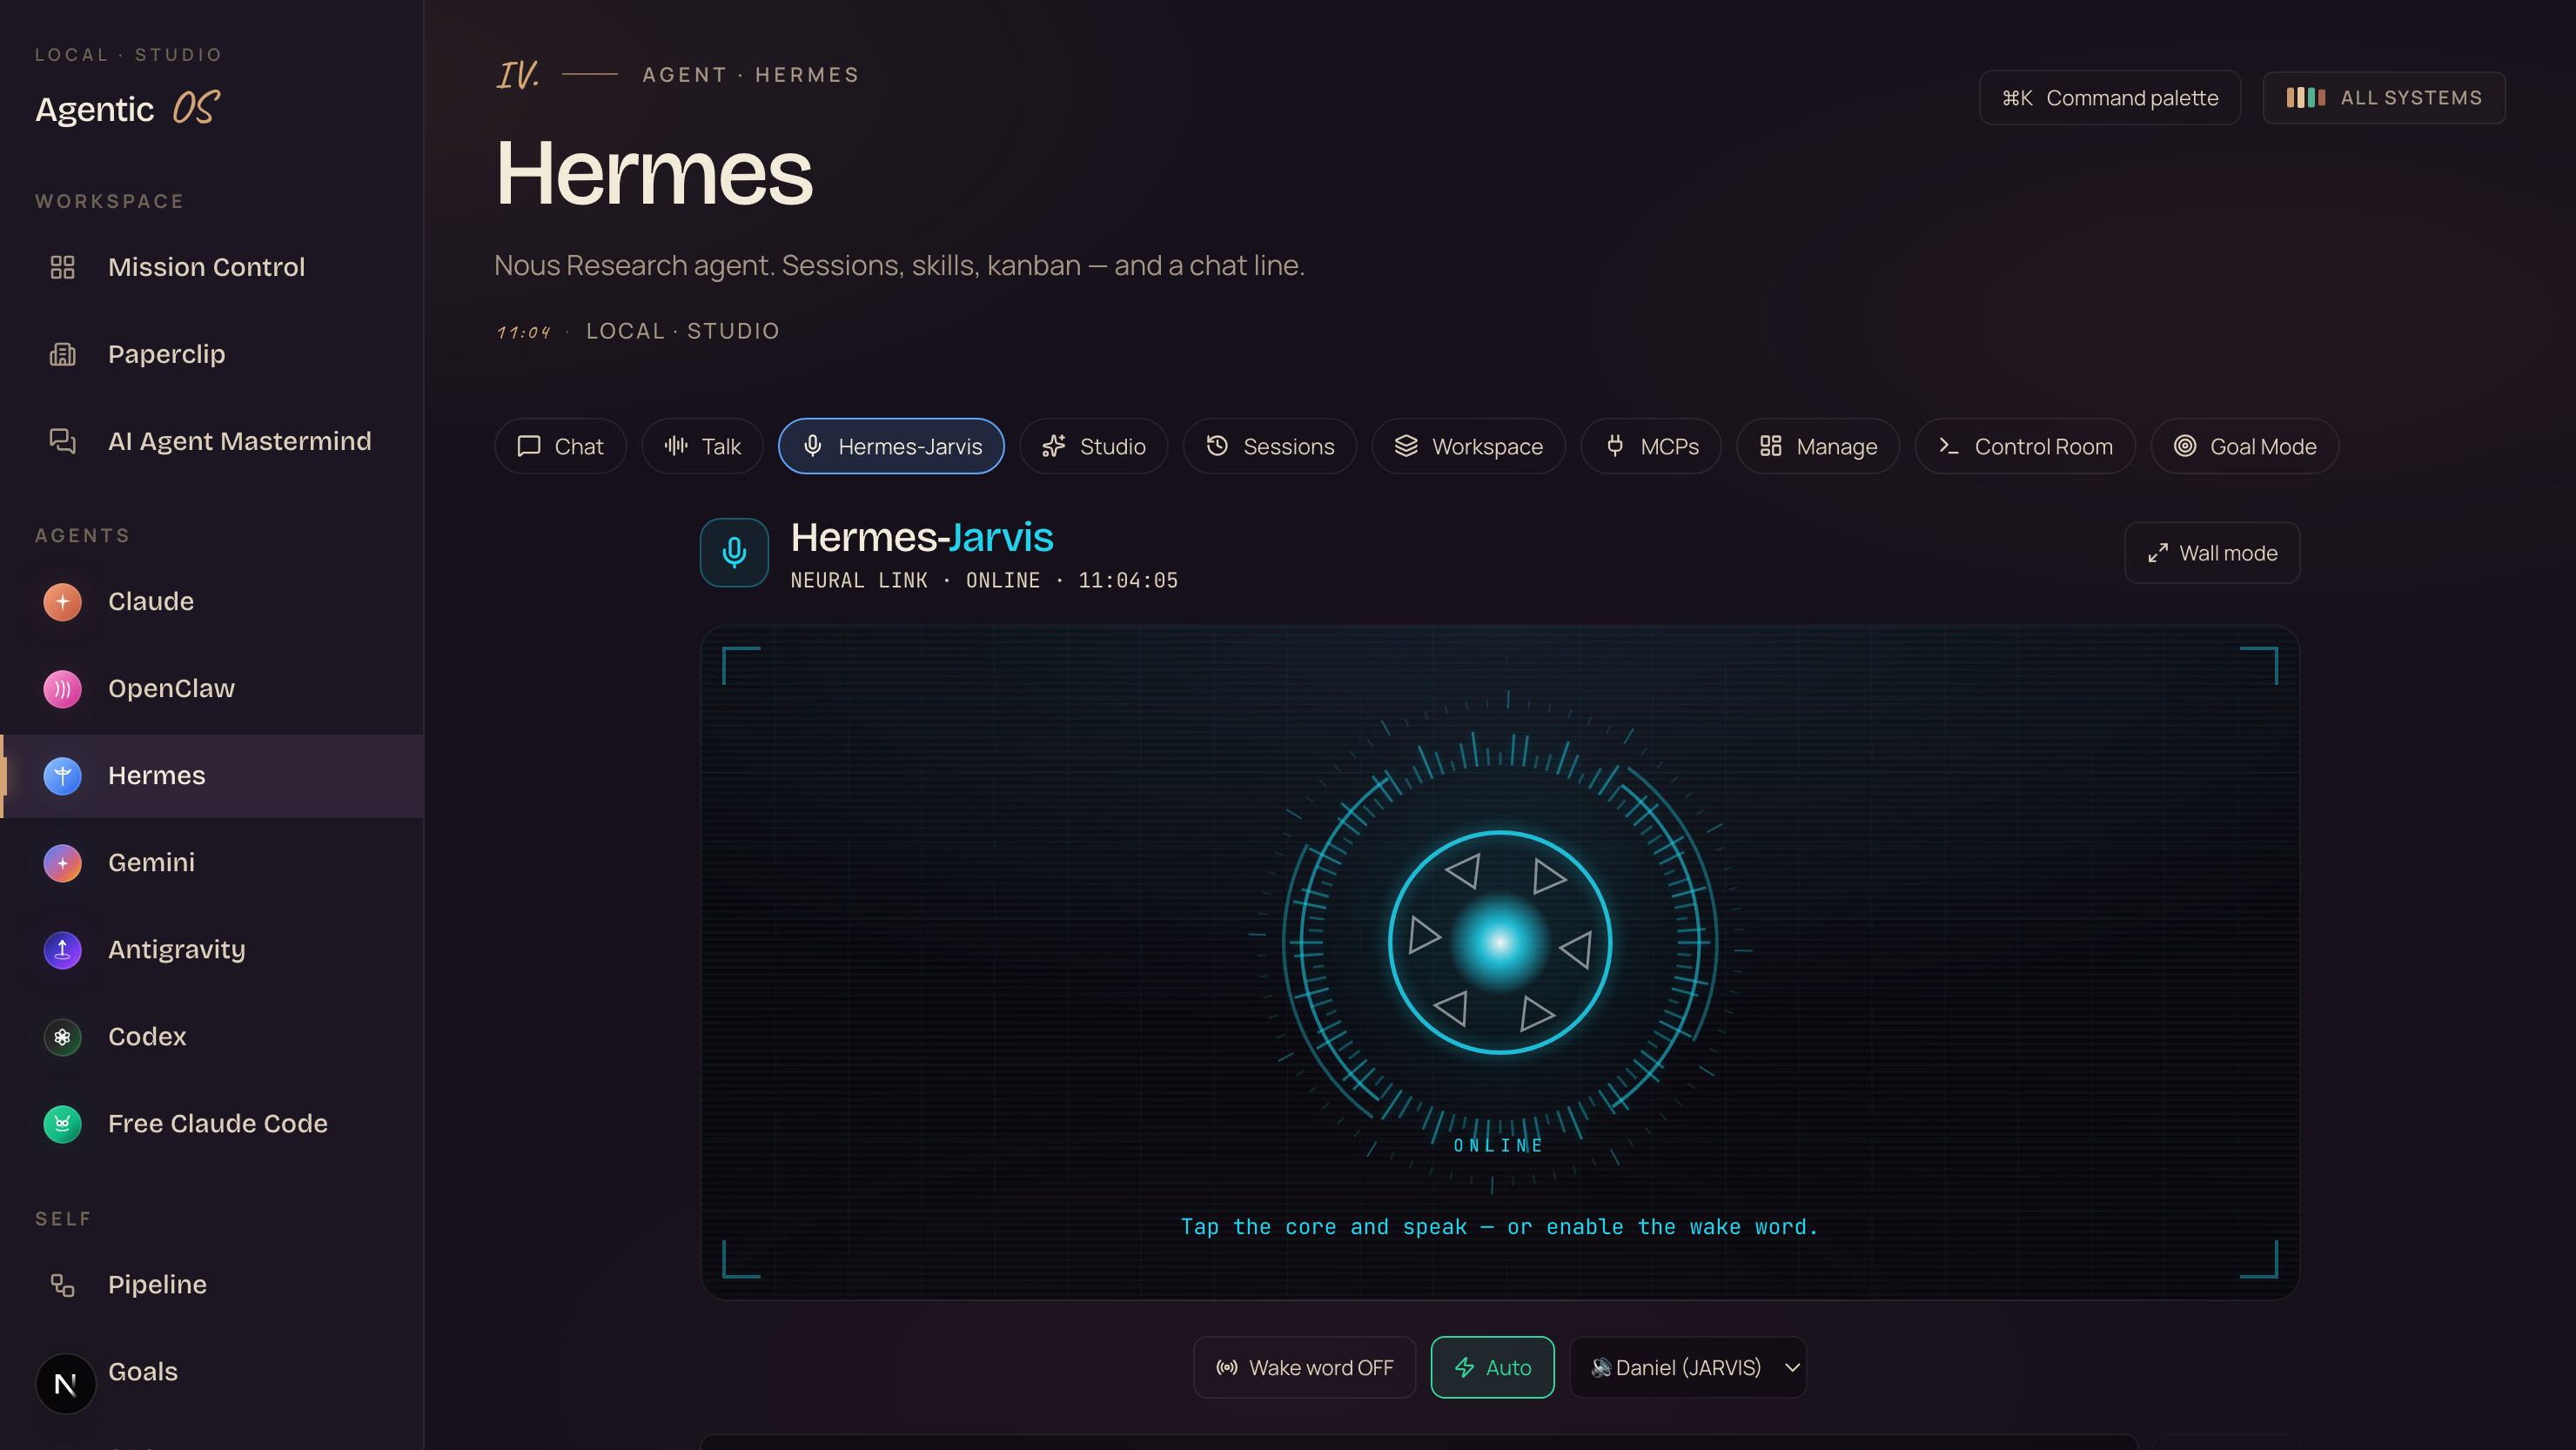This screenshot has height=1450, width=2576.
Task: Click the 'Tap the core and speak' hint
Action: coord(1499,1226)
